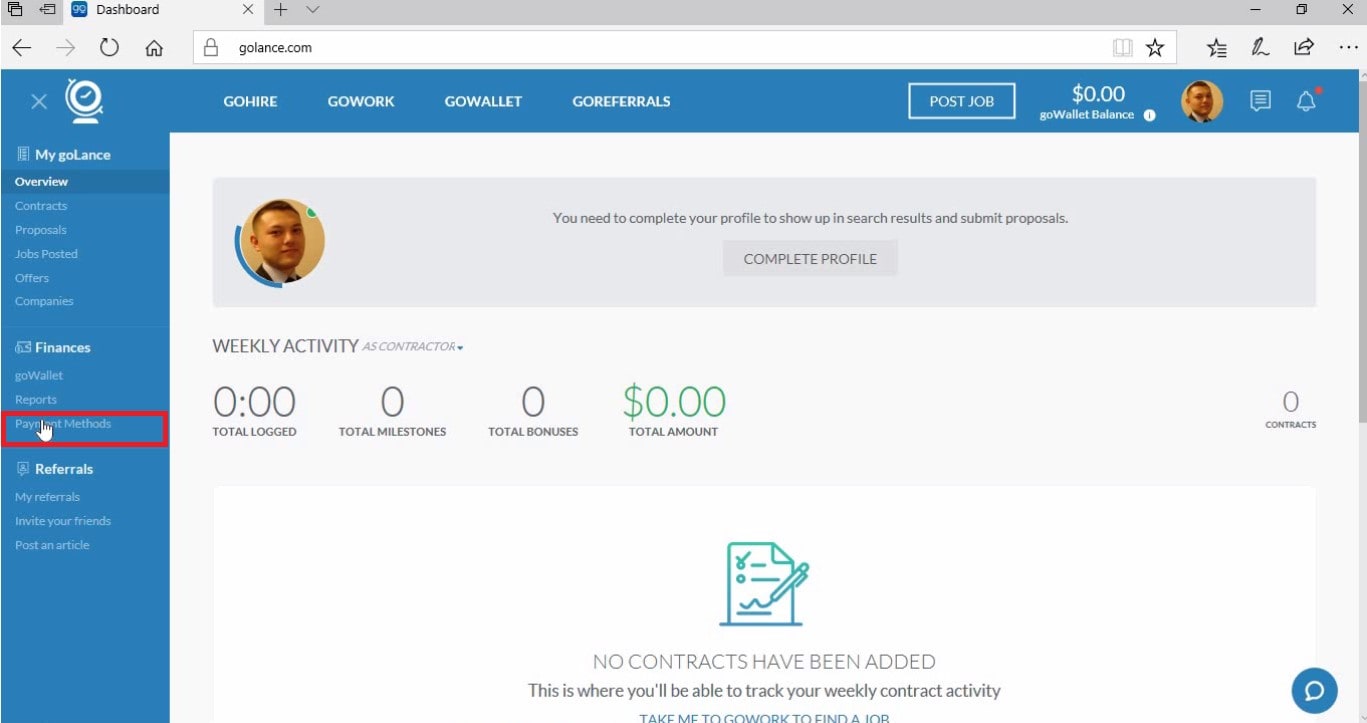Open a new tab with plus icon
Viewport: 1367px width, 723px height.
click(x=280, y=10)
